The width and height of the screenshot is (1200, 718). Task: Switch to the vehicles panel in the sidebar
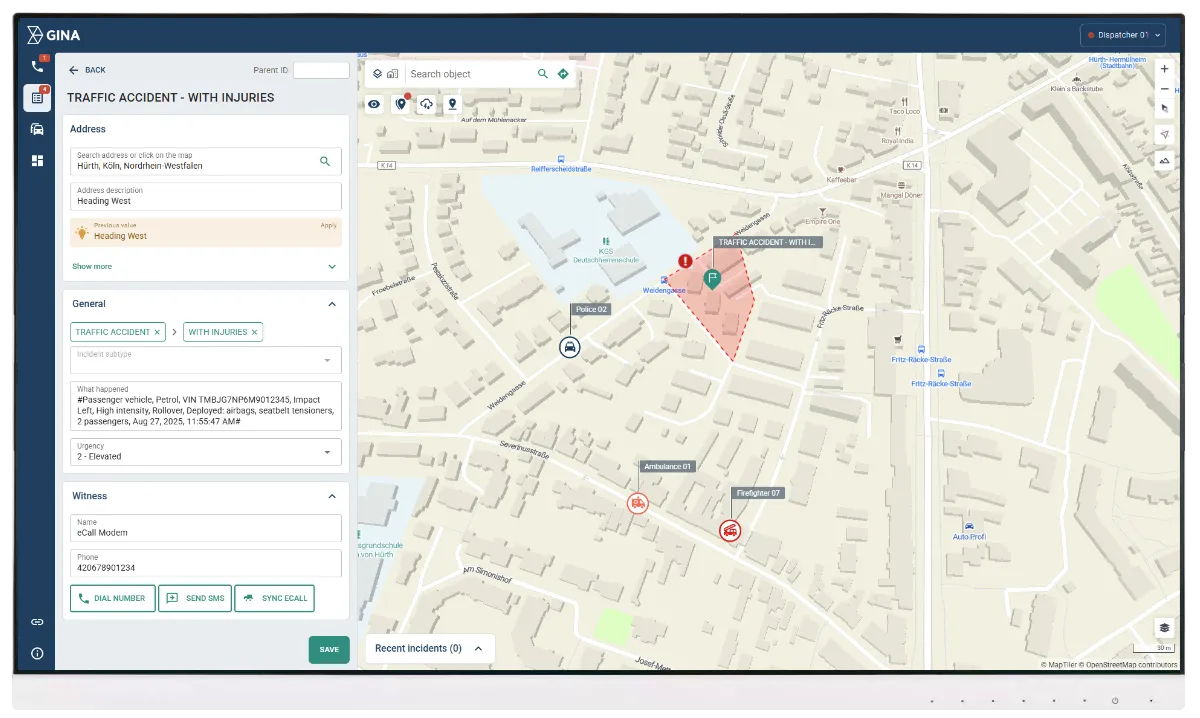pyautogui.click(x=38, y=129)
